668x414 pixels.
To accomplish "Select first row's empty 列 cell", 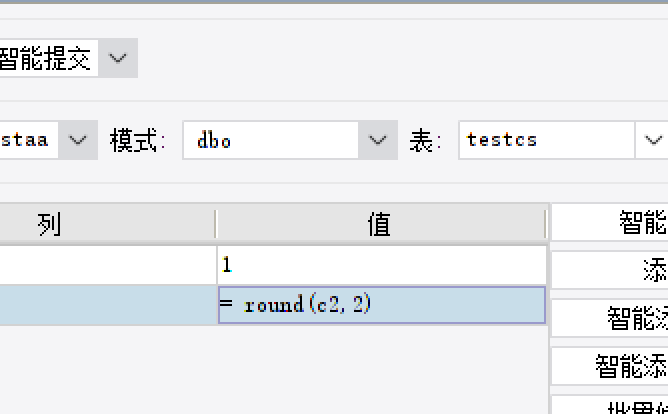I will (x=108, y=265).
